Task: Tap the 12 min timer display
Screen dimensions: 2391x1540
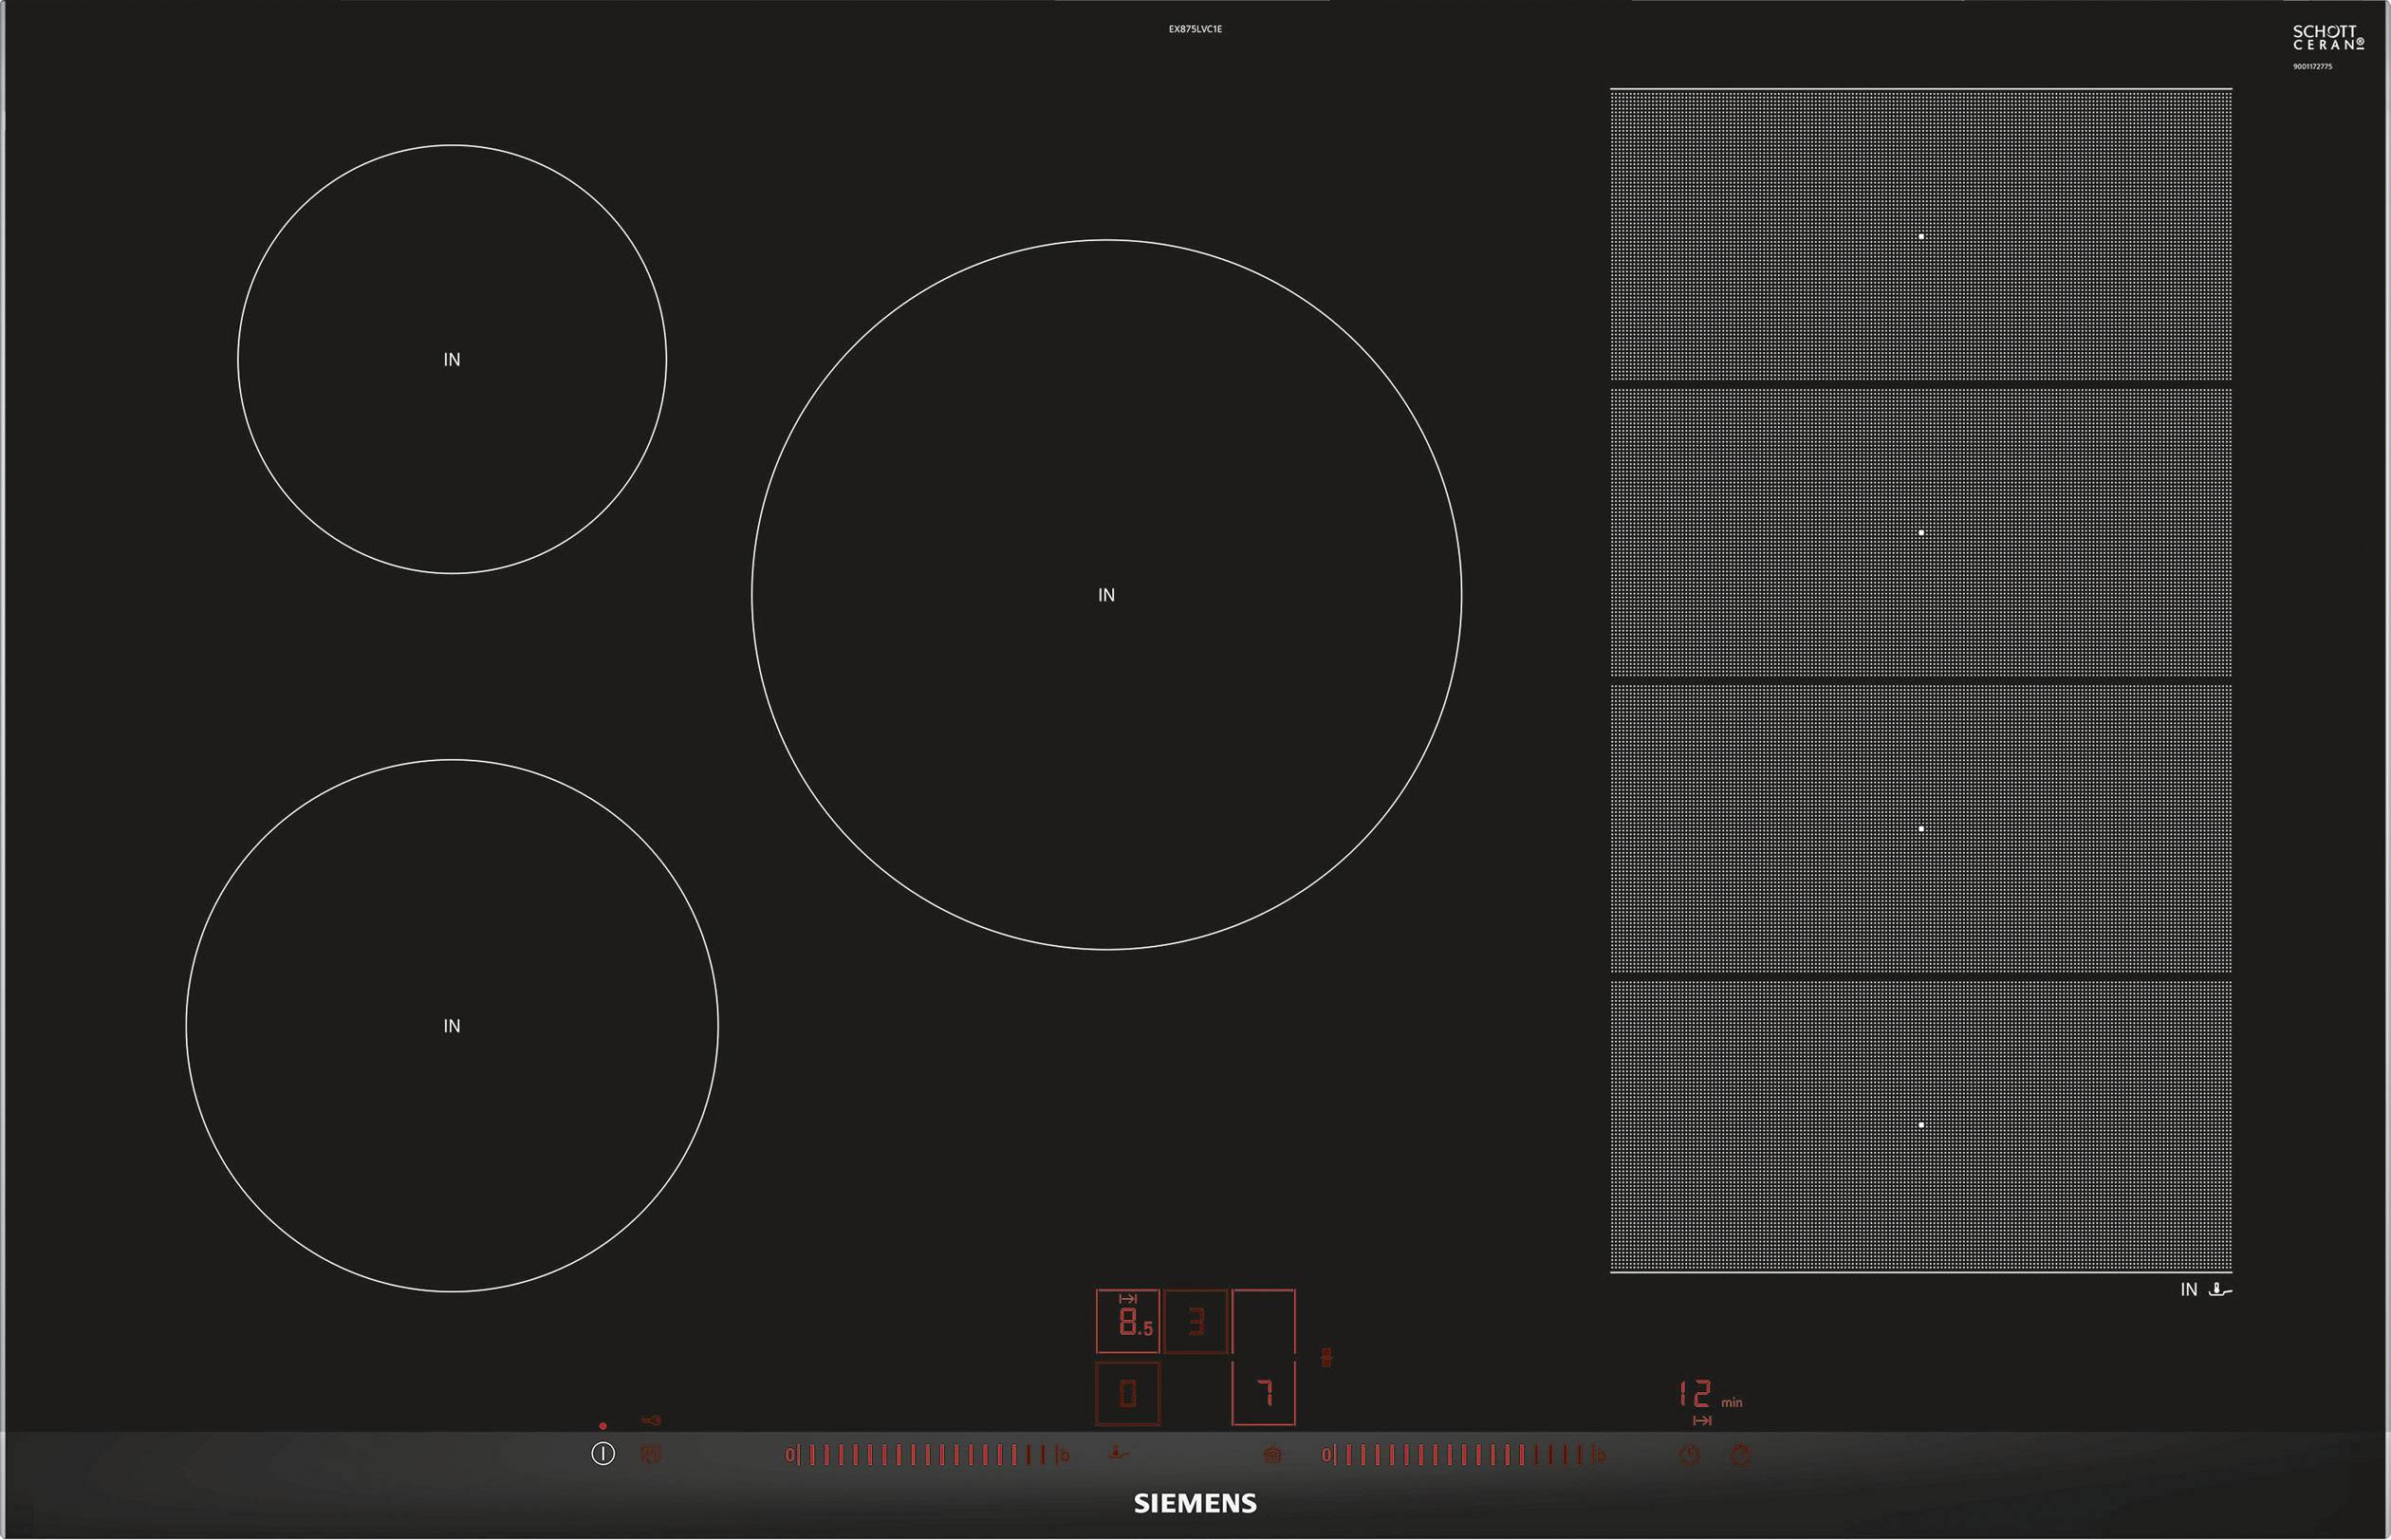Action: 1696,1393
